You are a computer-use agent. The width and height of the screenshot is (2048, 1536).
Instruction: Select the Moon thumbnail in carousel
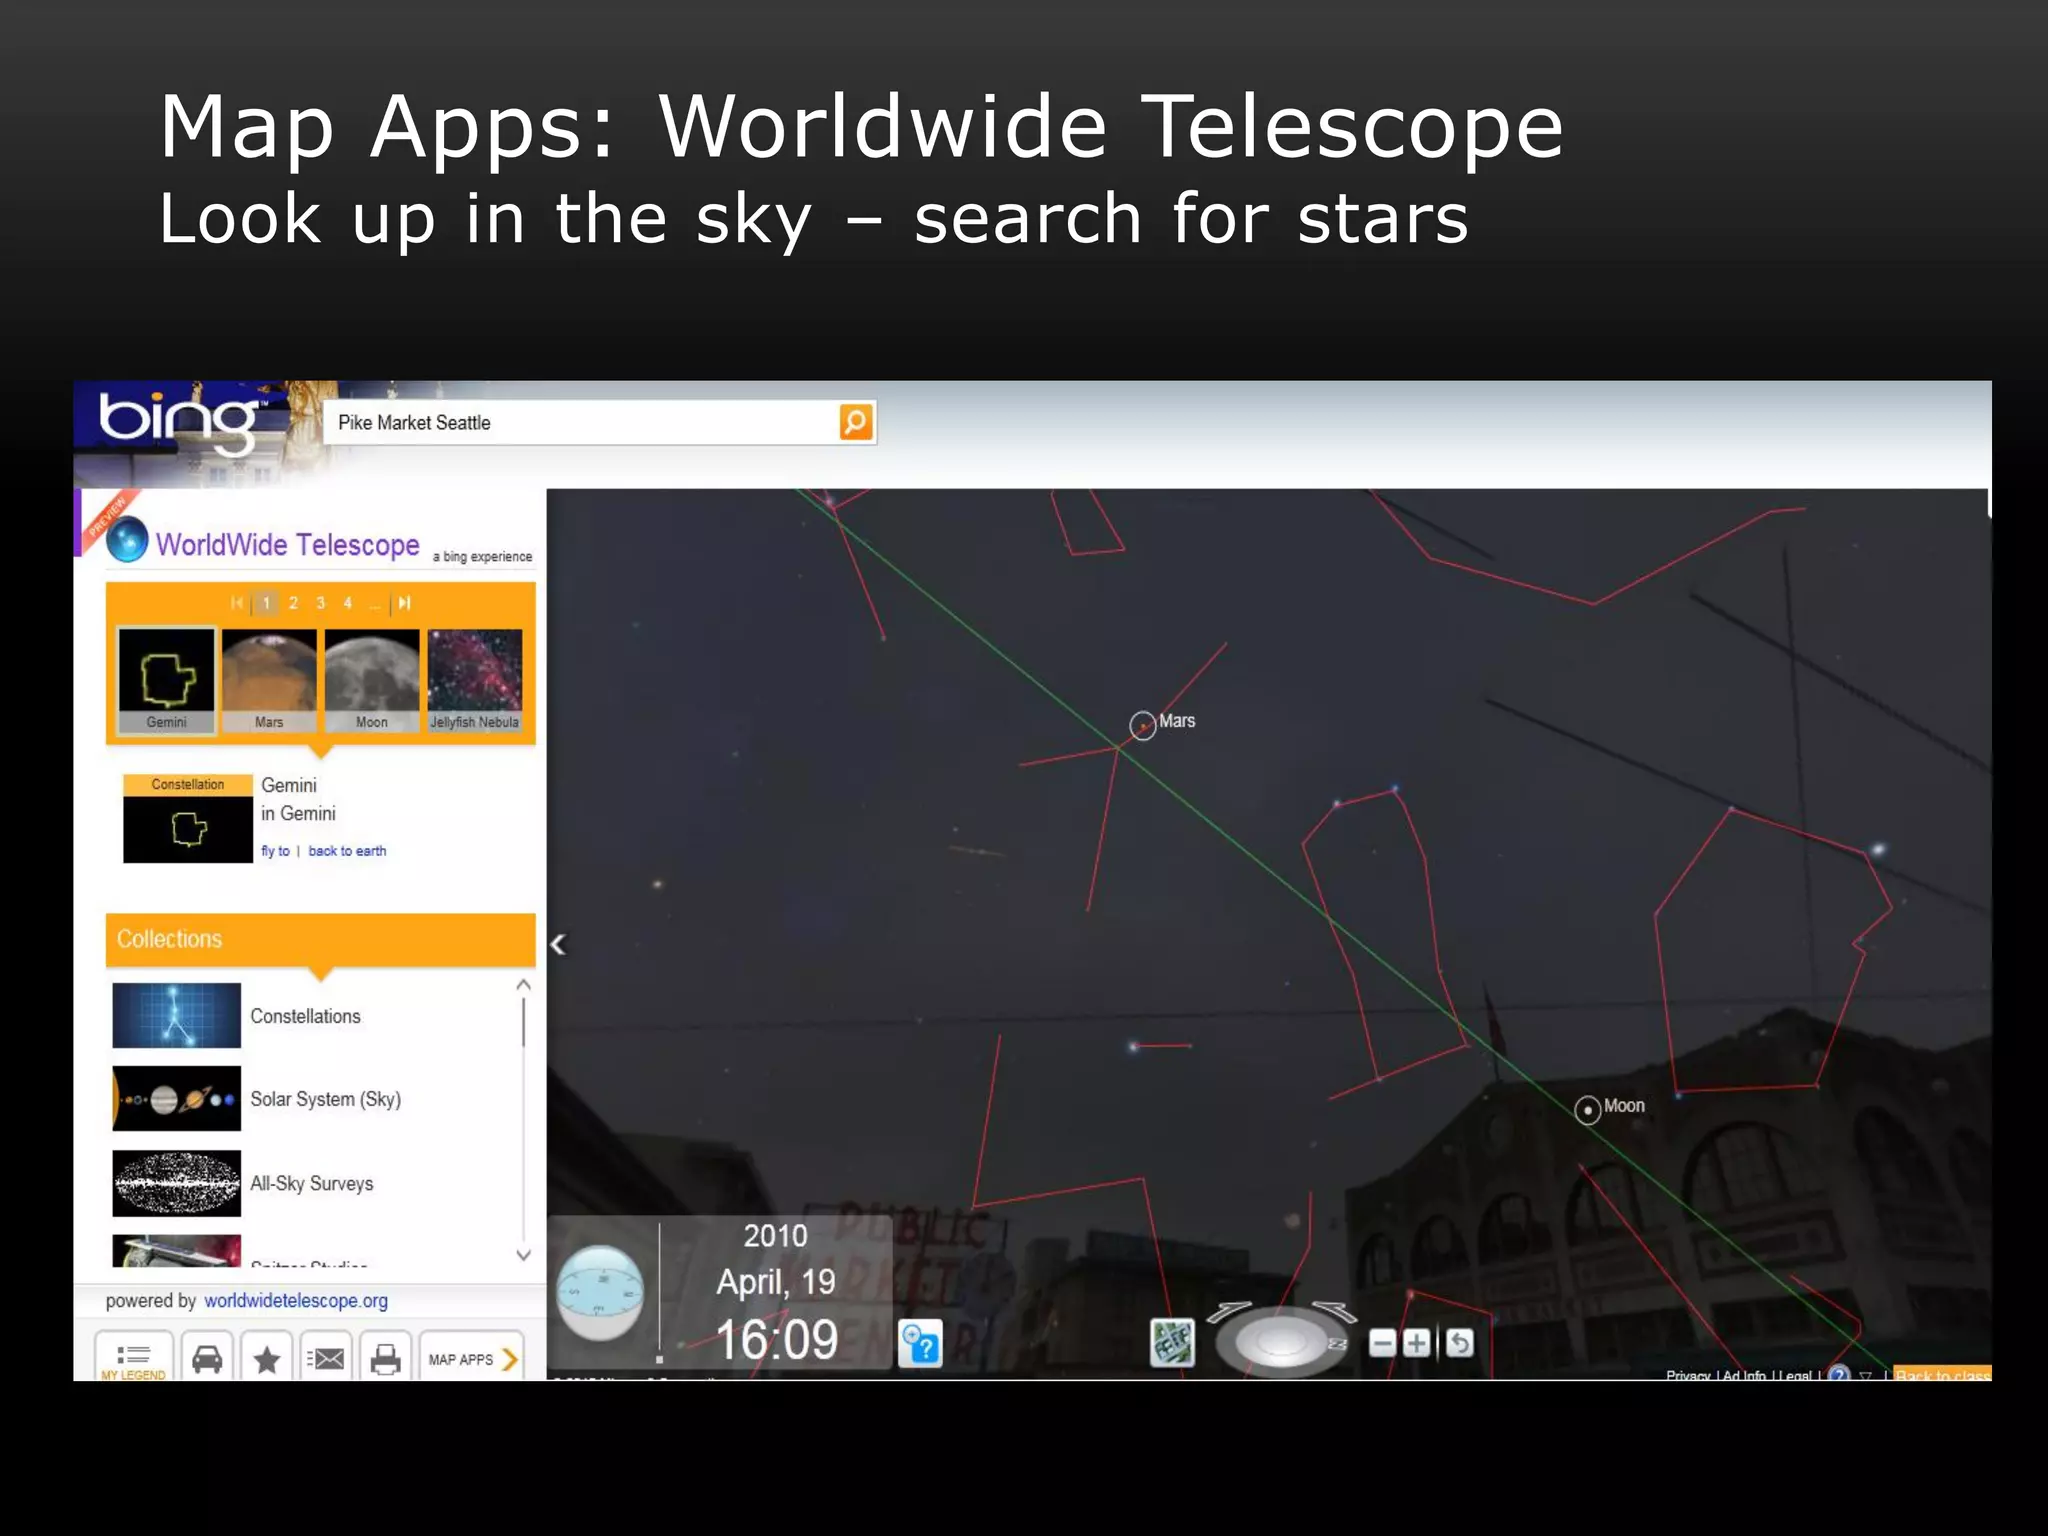371,680
